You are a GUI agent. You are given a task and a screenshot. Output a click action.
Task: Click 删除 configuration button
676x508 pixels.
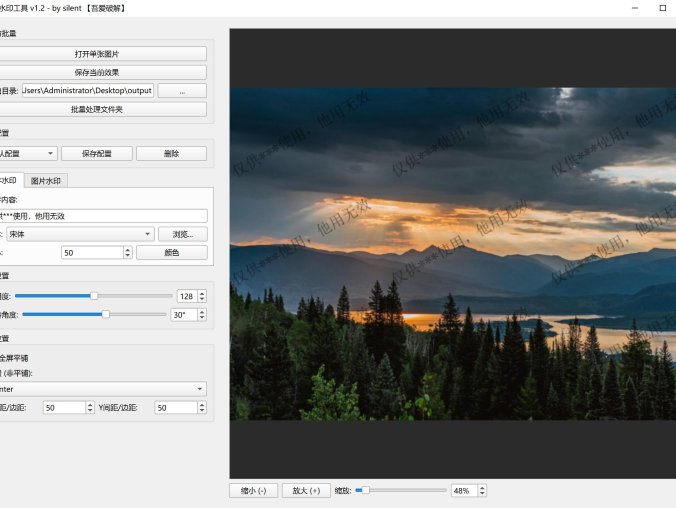pyautogui.click(x=172, y=154)
